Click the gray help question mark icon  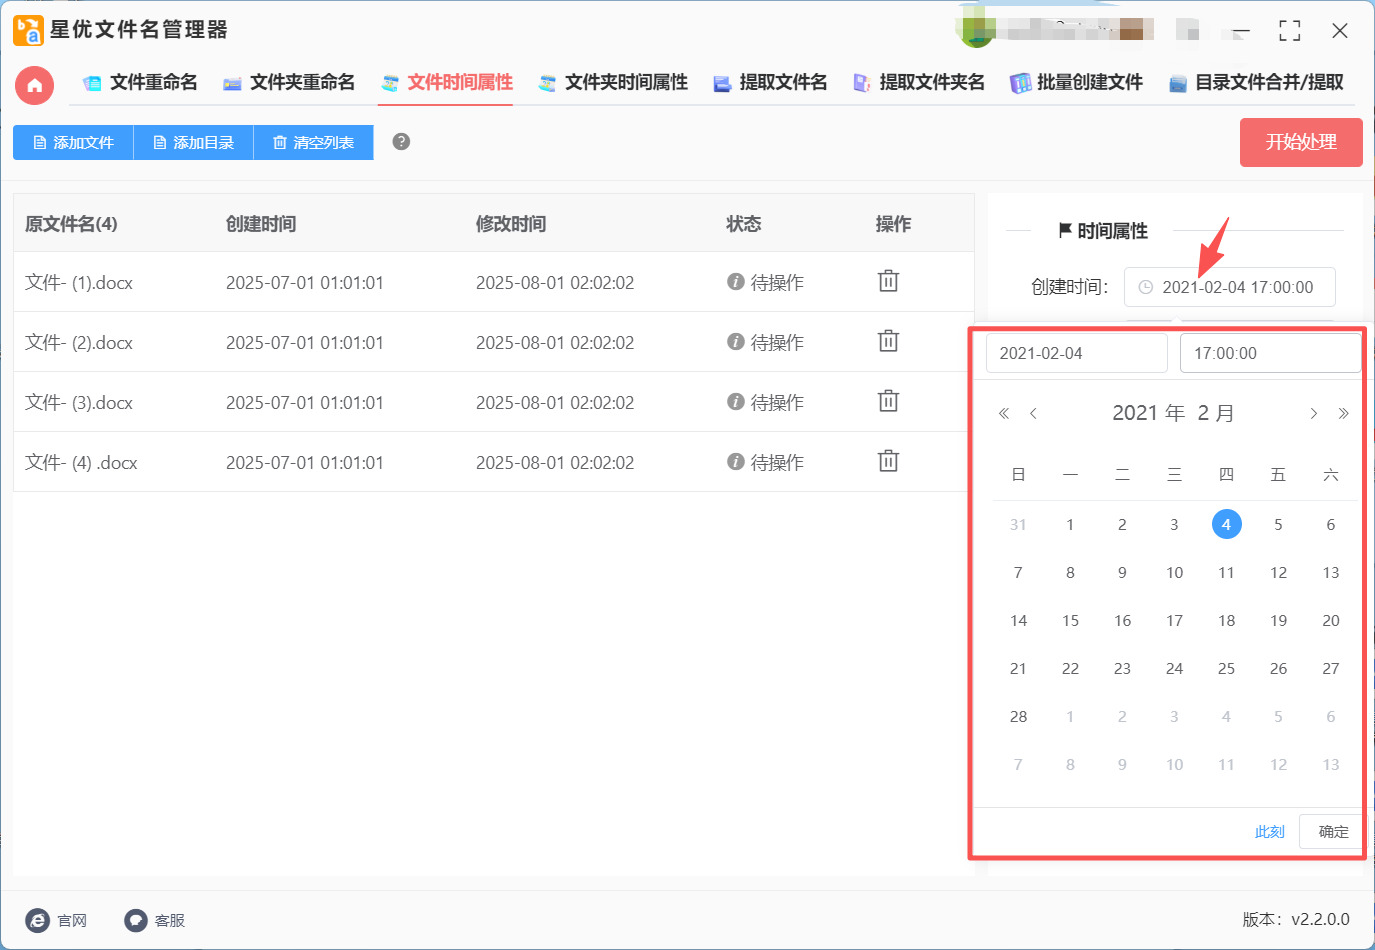(401, 142)
